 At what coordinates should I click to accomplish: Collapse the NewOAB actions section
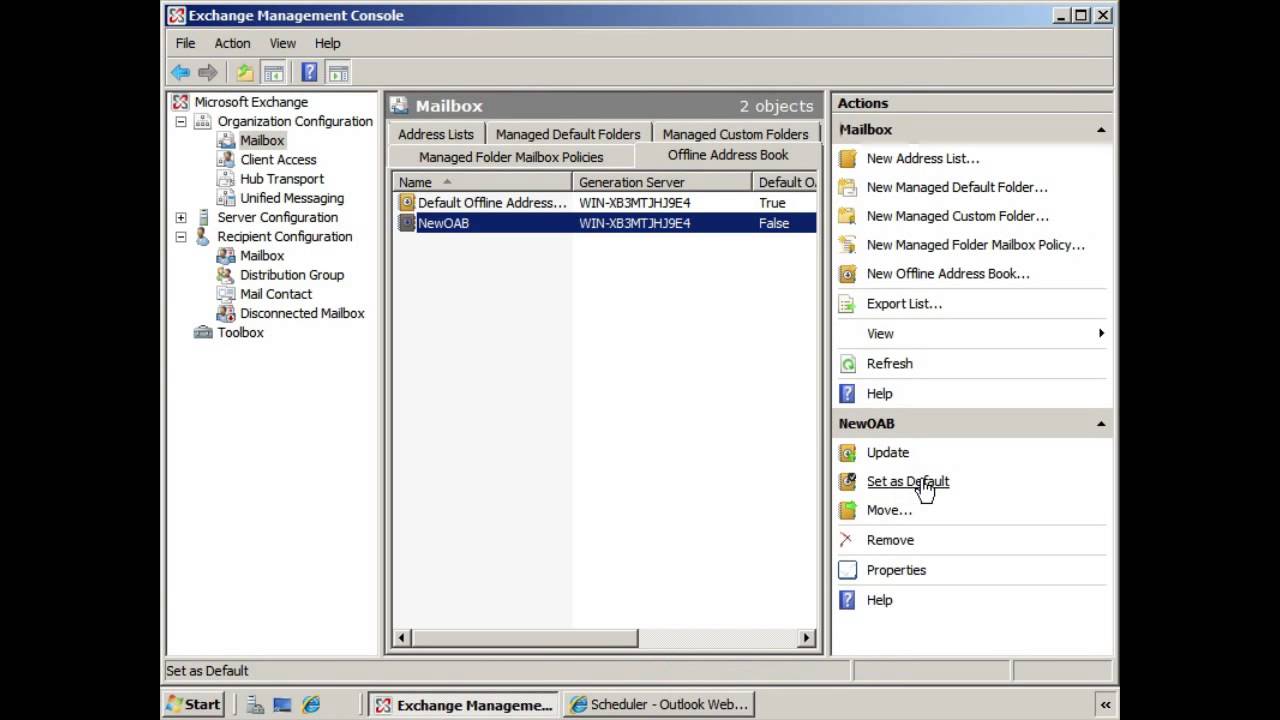[x=1101, y=424]
